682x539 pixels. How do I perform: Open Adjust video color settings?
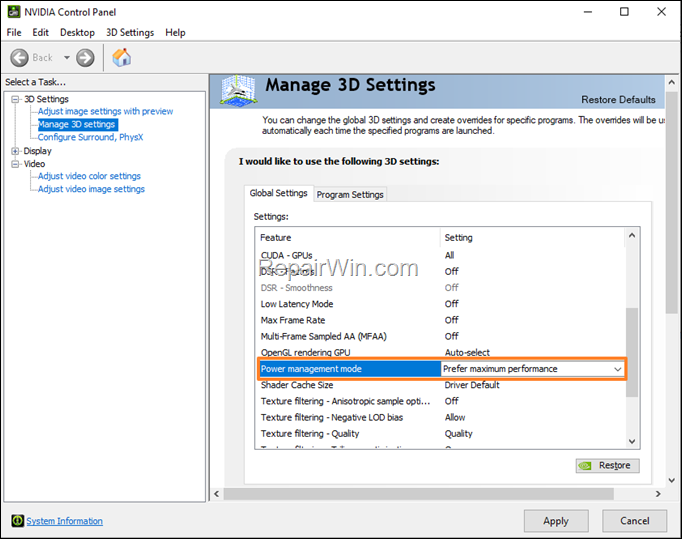click(89, 176)
